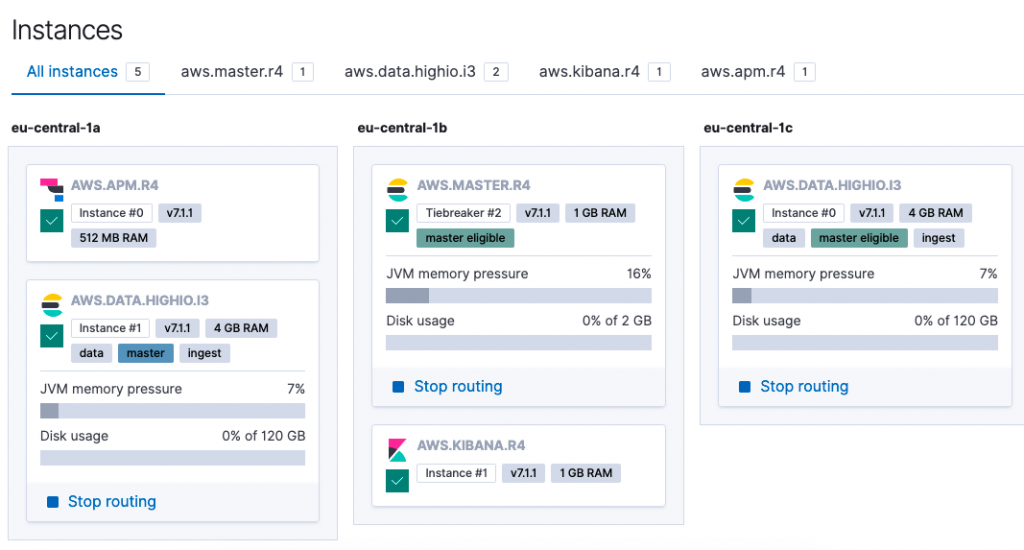The image size is (1024, 550).
Task: Click the 512 MB RAM badge
Action: pos(114,238)
